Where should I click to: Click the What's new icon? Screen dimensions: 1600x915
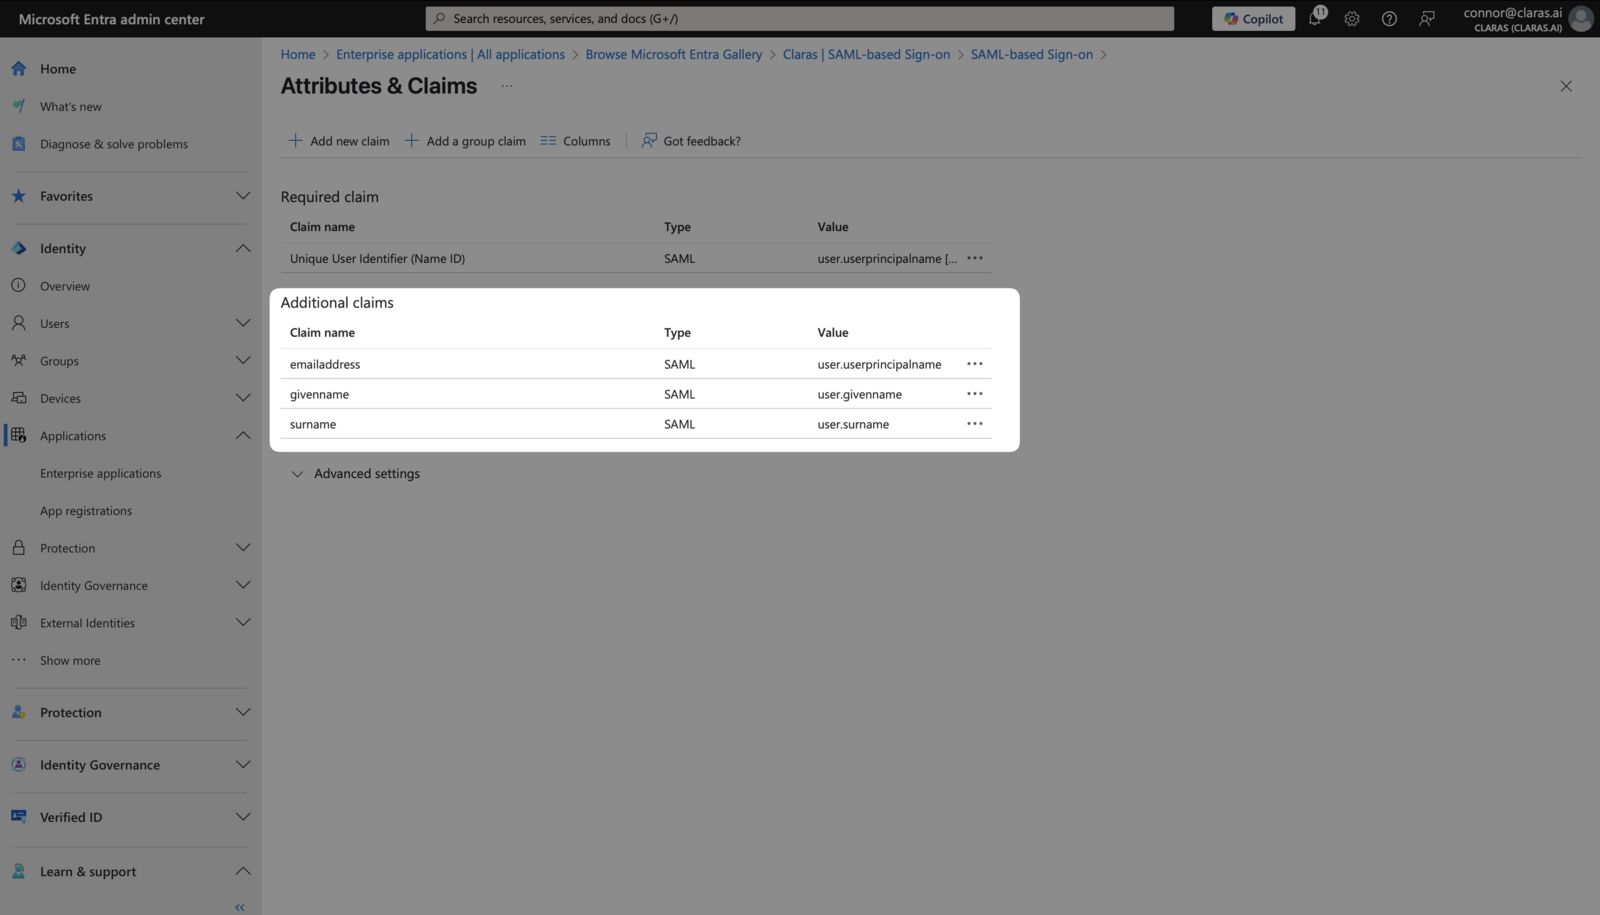click(18, 106)
